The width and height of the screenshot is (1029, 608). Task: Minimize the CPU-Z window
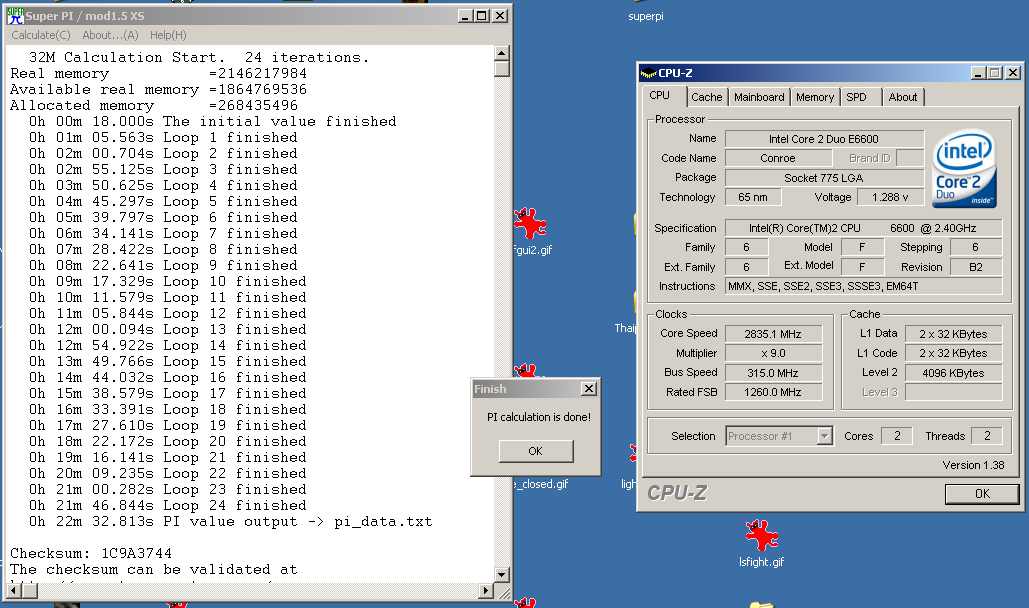[978, 73]
